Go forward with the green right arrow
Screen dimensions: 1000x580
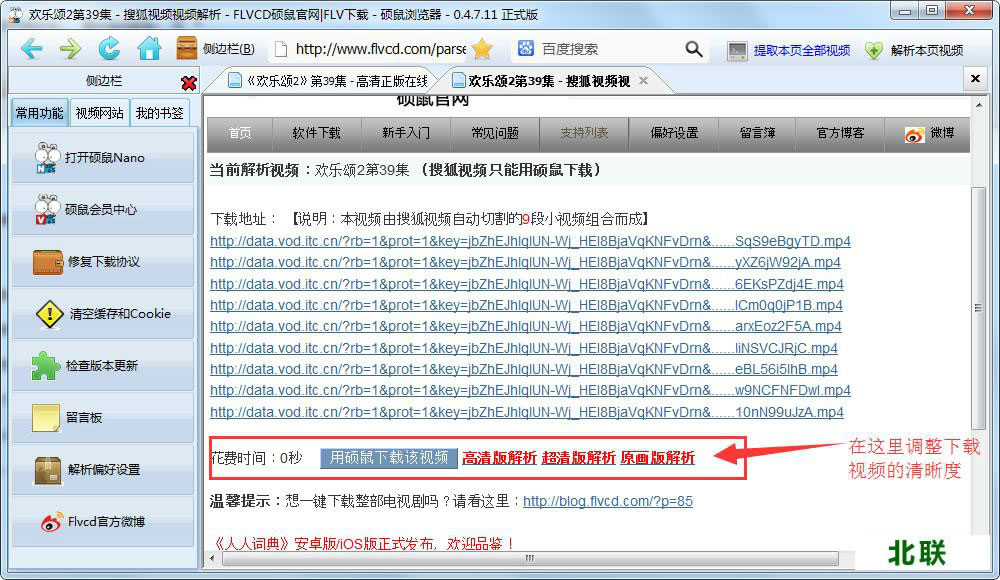click(x=70, y=49)
